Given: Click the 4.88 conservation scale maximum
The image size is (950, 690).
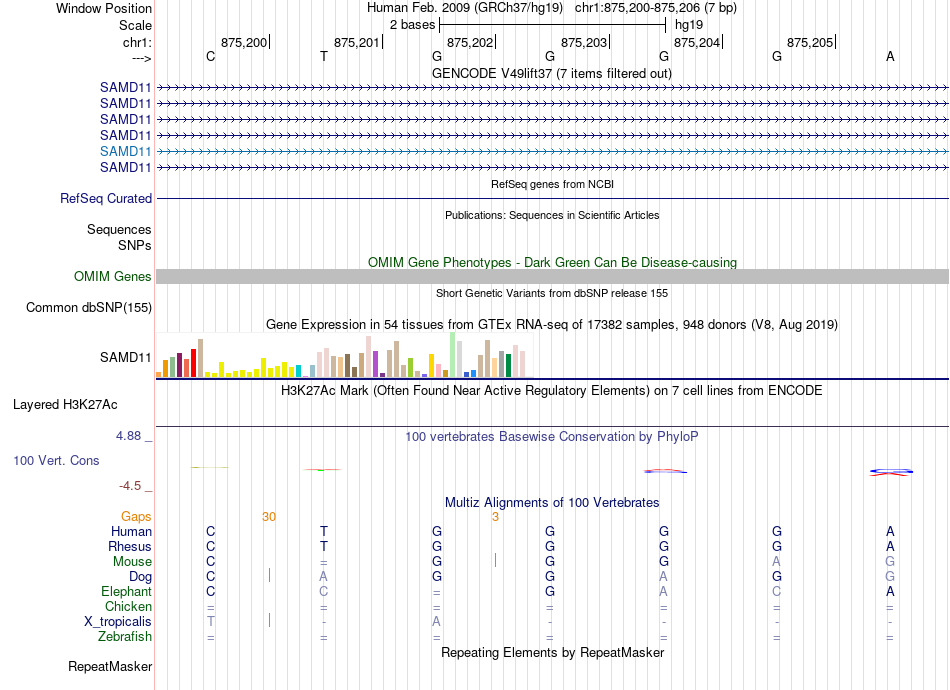Looking at the screenshot, I should (128, 436).
